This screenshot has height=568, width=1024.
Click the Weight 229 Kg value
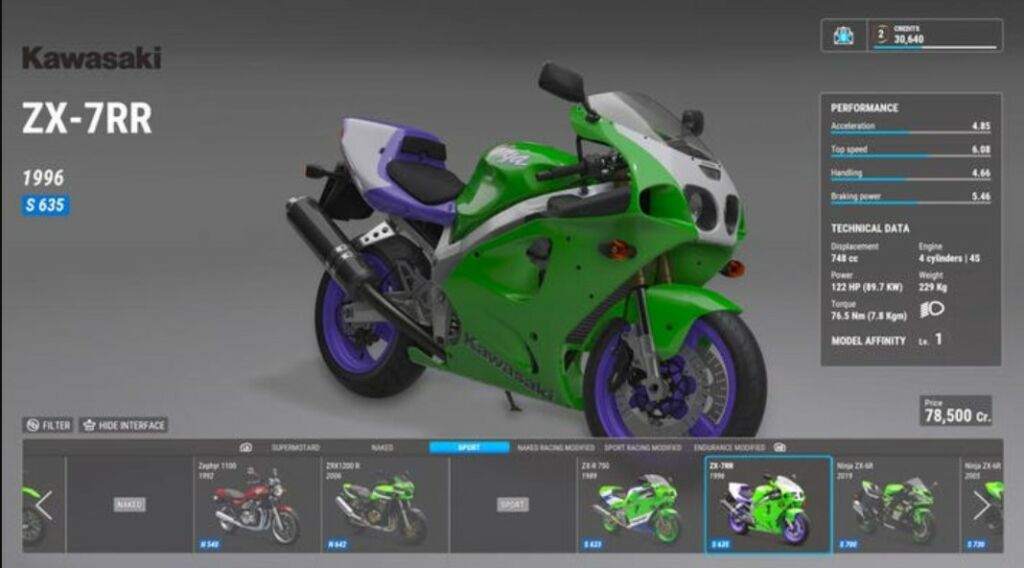[x=933, y=287]
